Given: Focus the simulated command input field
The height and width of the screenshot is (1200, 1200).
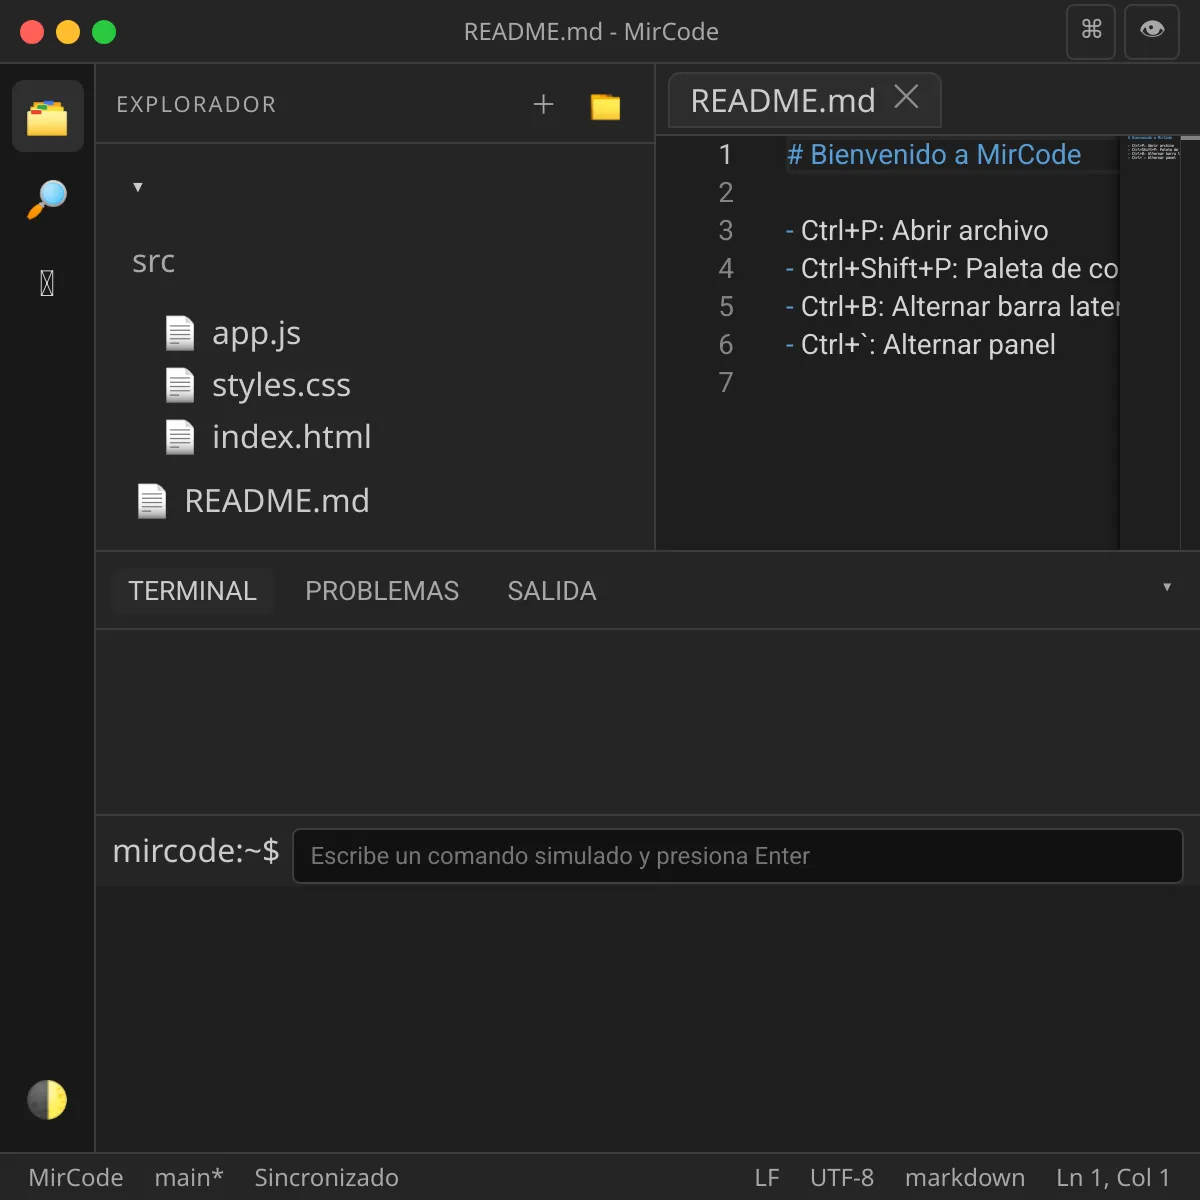Looking at the screenshot, I should pos(738,856).
